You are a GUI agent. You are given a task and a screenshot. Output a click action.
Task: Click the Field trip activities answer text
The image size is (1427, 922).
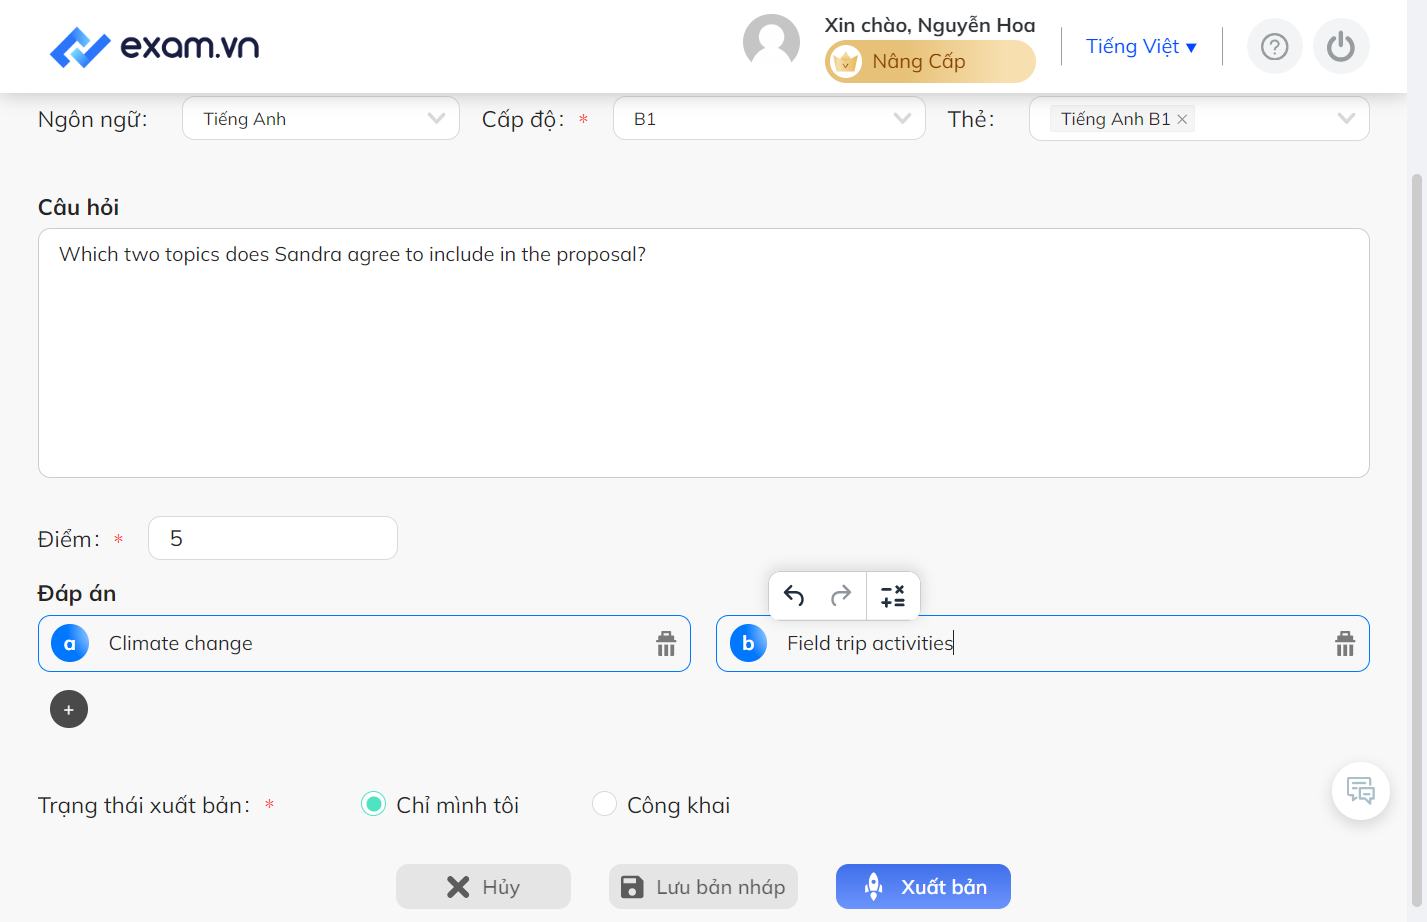pyautogui.click(x=870, y=643)
